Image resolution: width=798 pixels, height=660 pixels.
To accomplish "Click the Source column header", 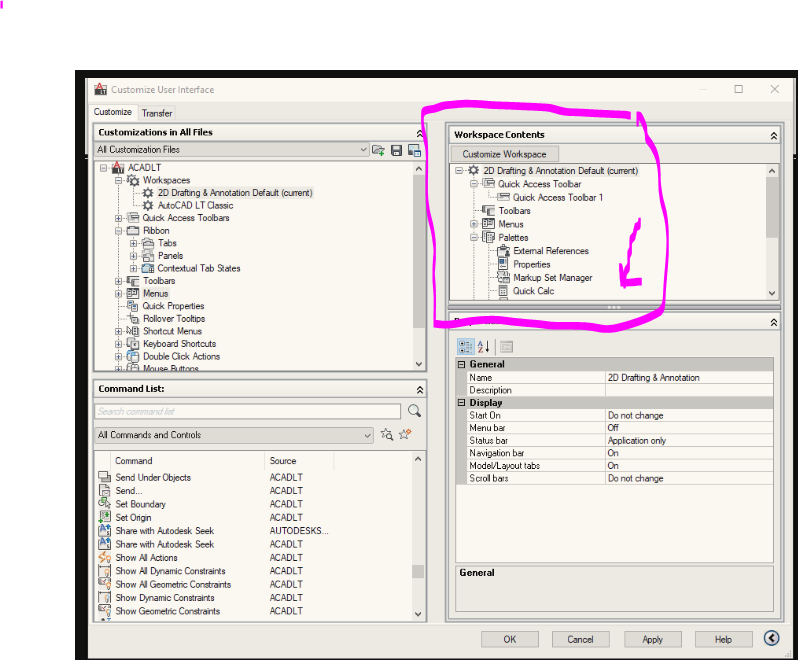I will click(x=299, y=461).
